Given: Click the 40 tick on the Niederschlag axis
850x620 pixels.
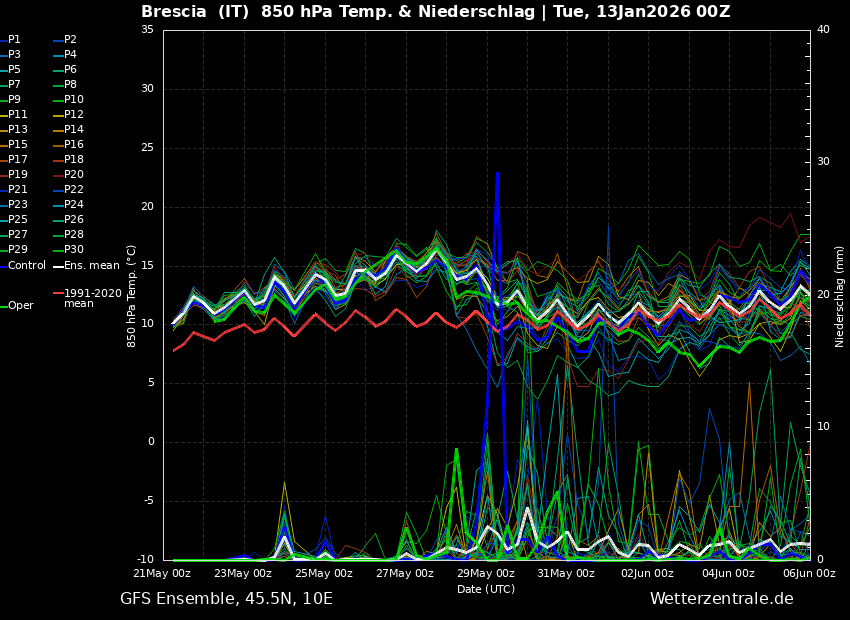Looking at the screenshot, I should click(823, 29).
